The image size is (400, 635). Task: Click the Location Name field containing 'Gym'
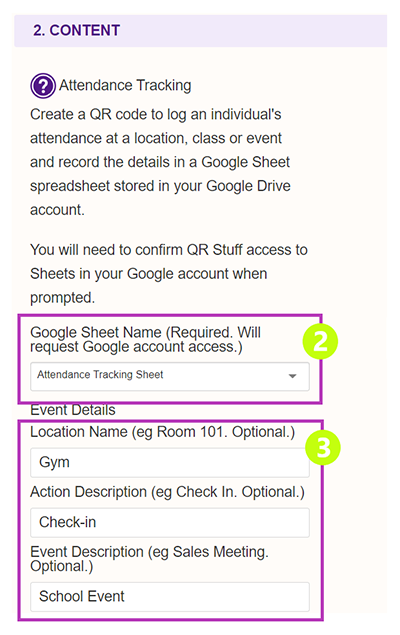coord(170,462)
